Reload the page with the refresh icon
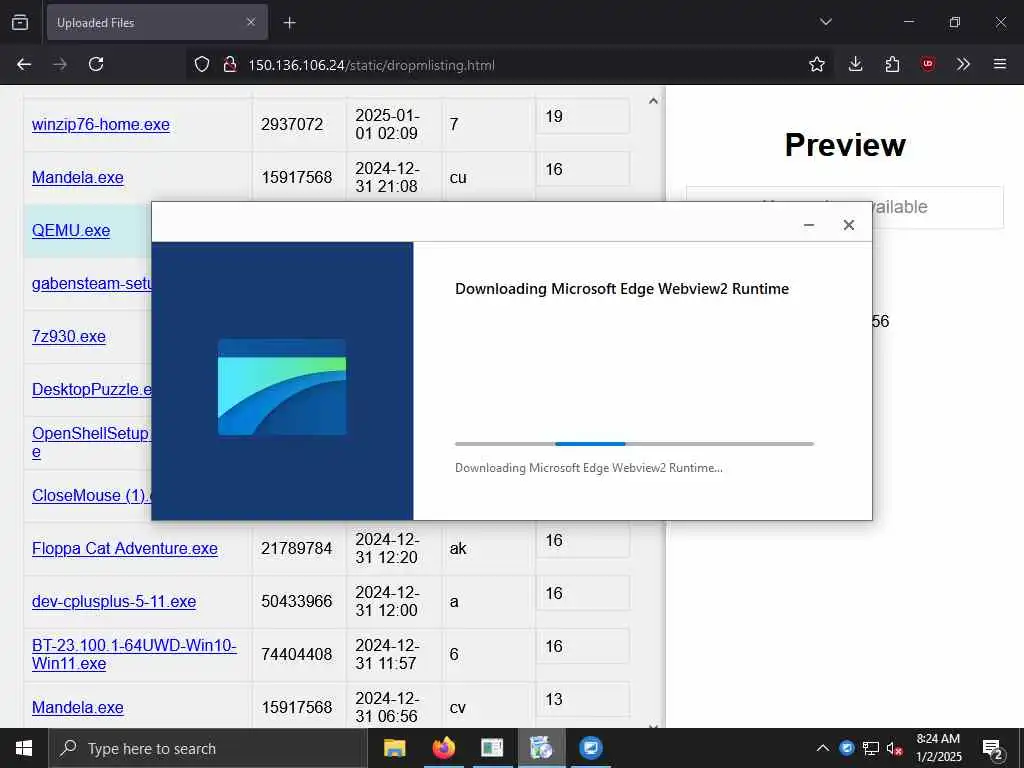The height and width of the screenshot is (768, 1024). click(96, 64)
